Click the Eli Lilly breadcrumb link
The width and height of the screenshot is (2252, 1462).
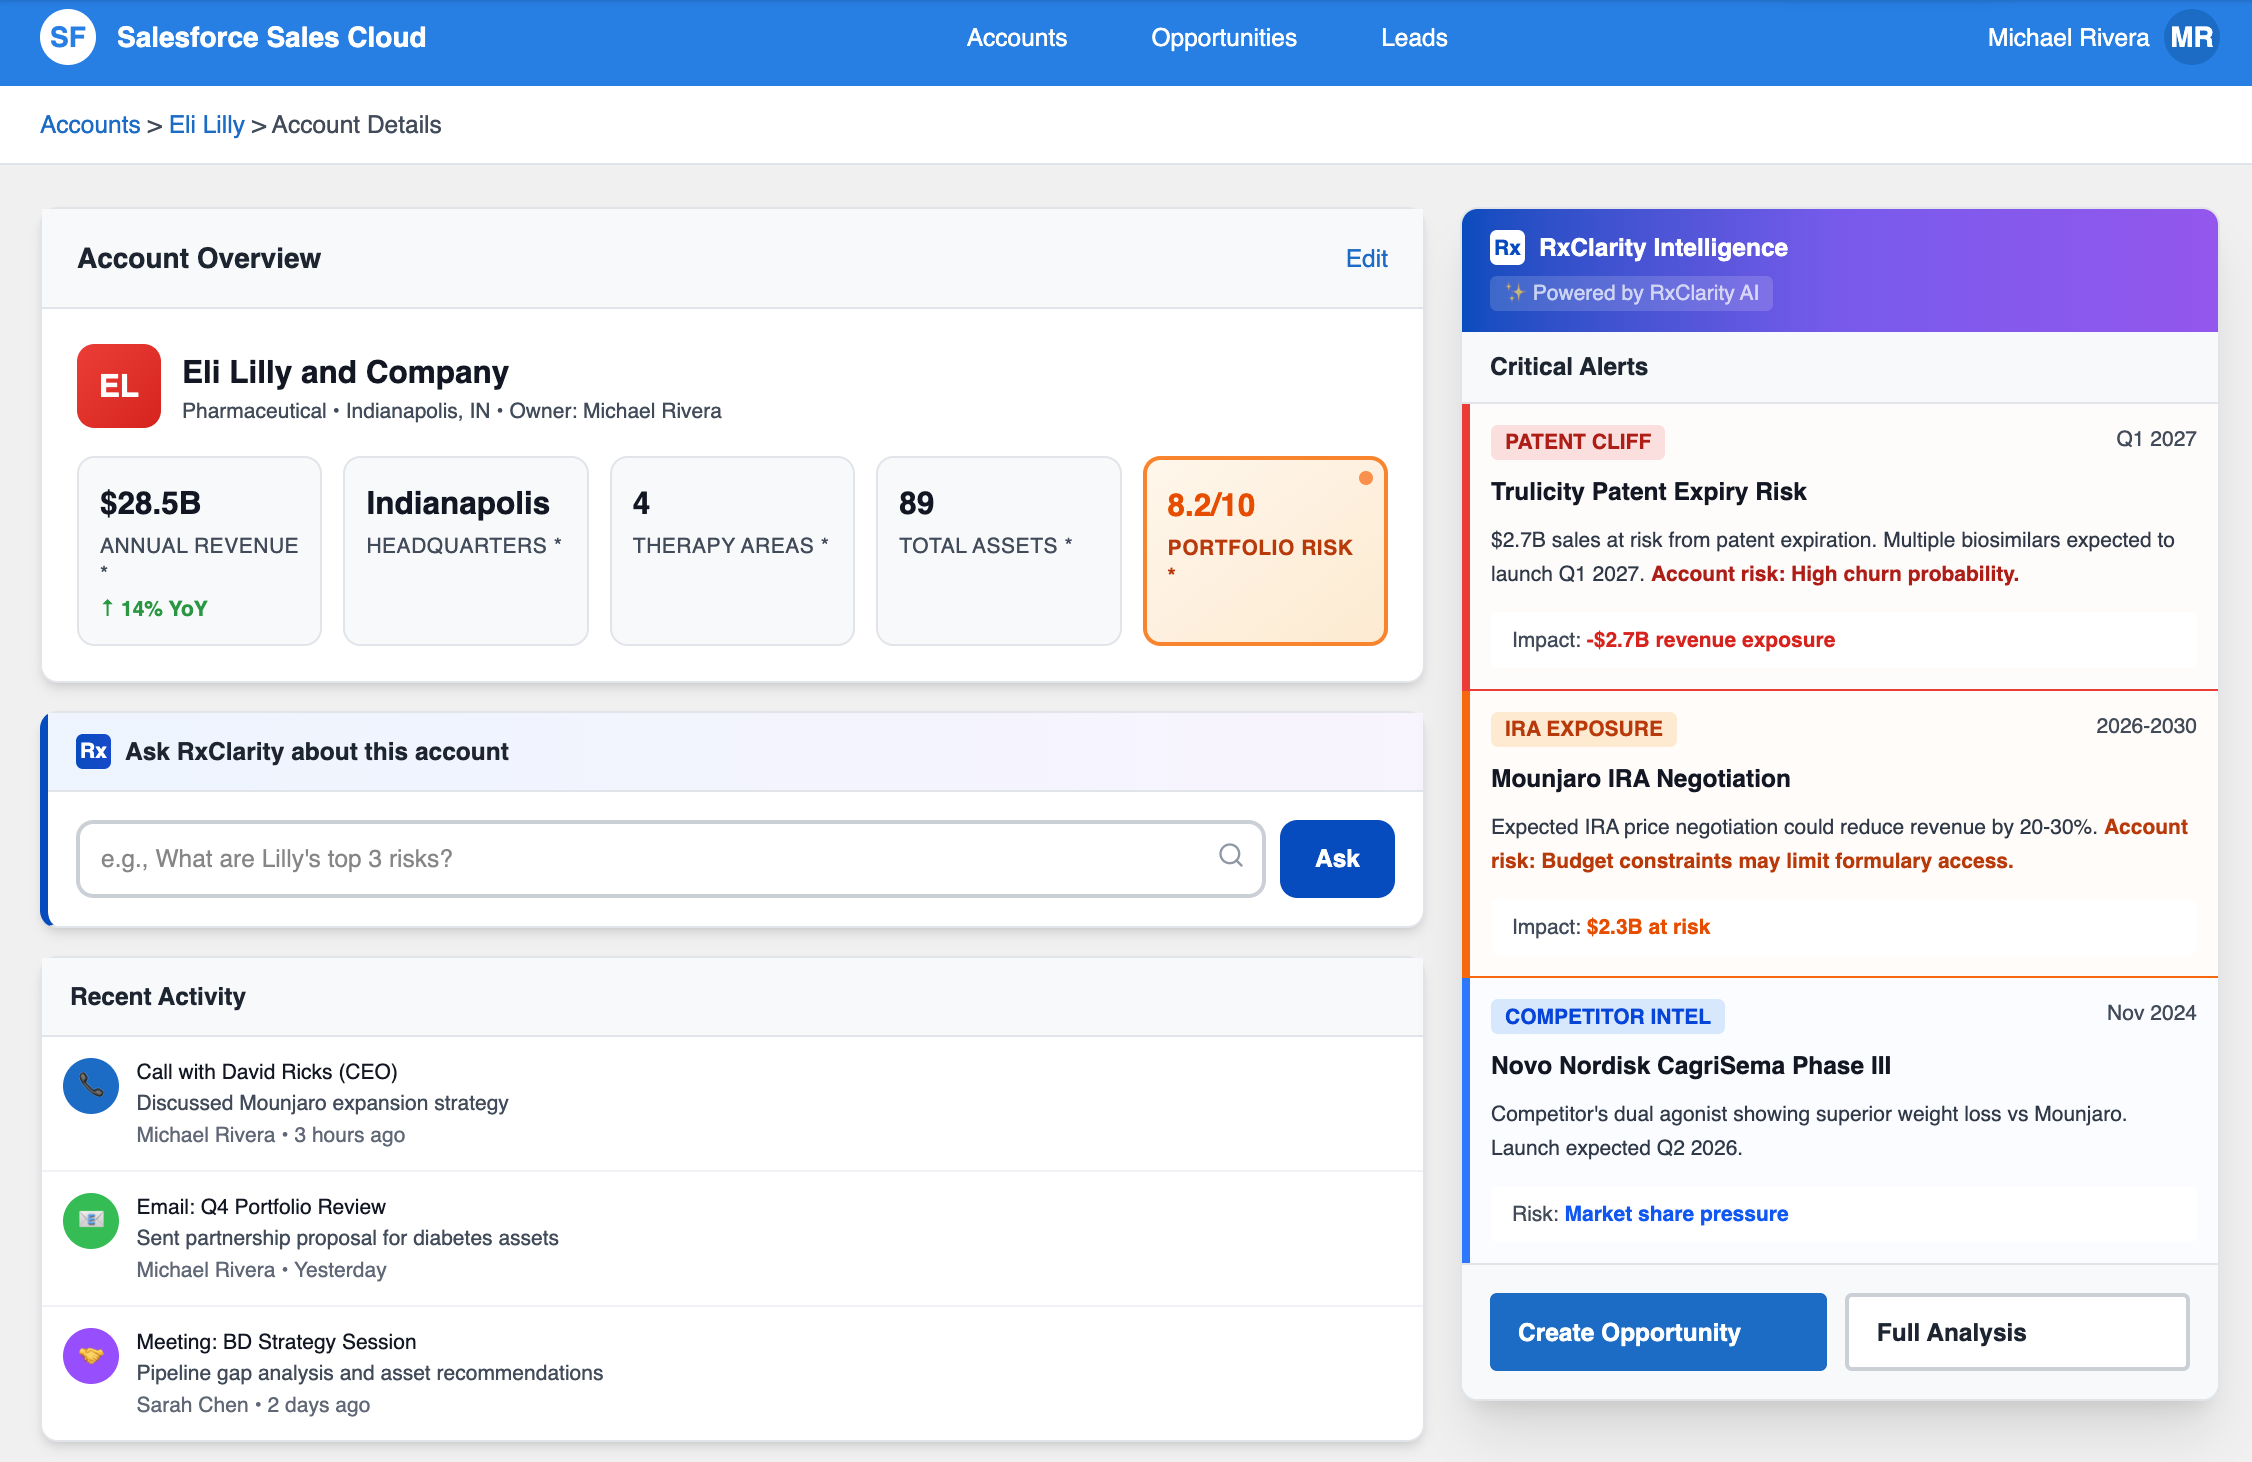[x=206, y=125]
